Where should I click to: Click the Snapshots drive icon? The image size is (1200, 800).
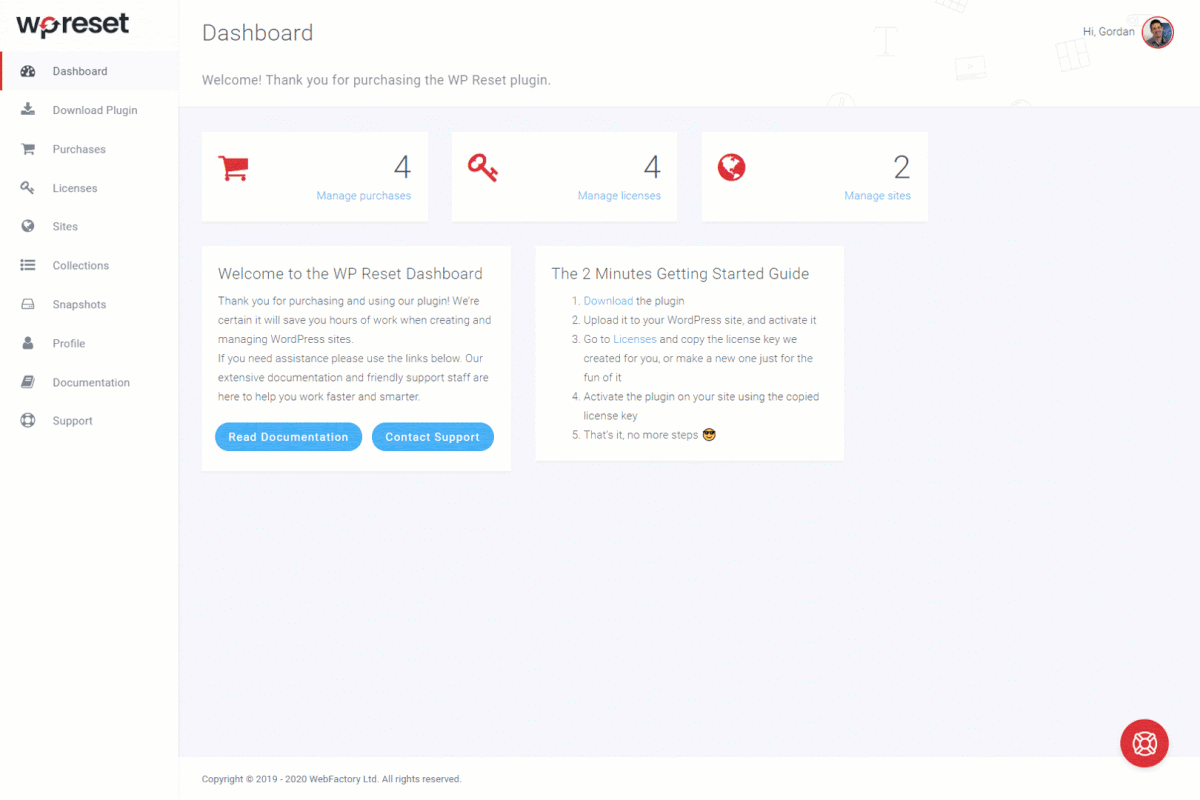coord(28,304)
